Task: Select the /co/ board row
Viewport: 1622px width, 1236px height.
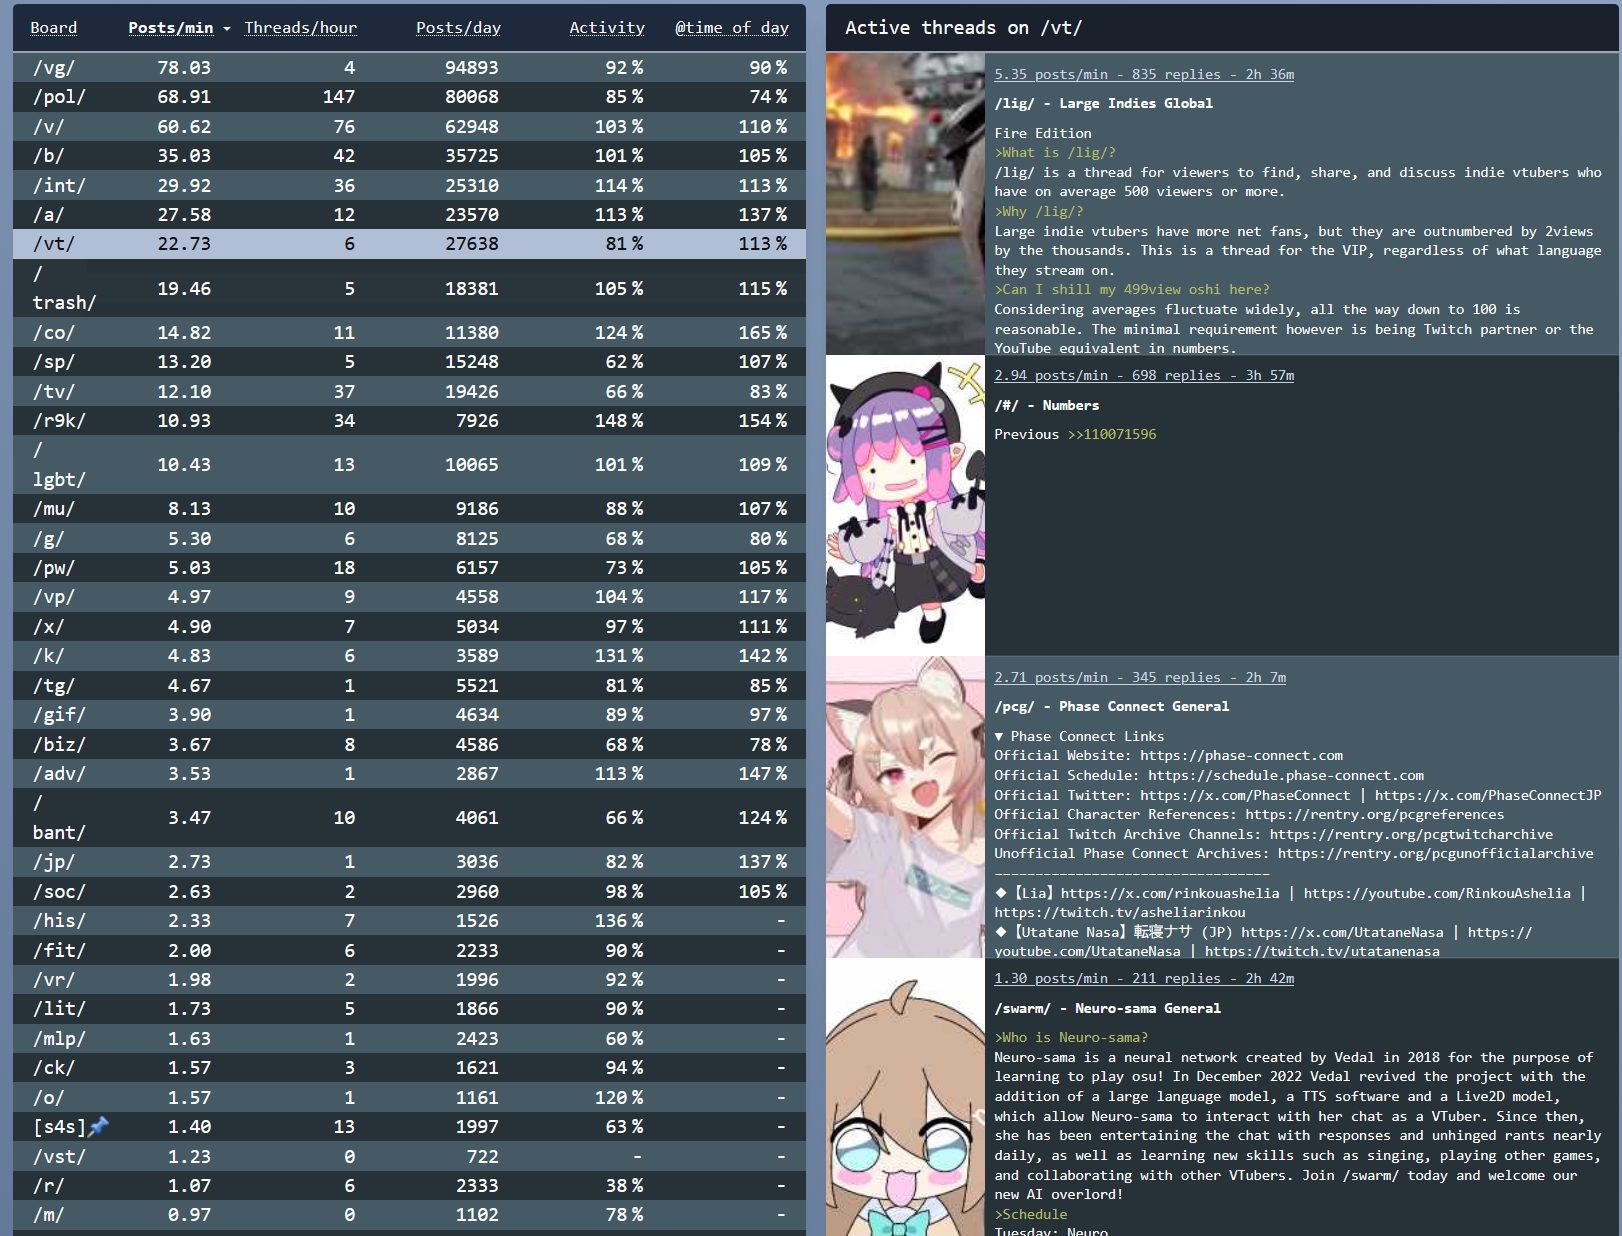Action: coord(409,332)
